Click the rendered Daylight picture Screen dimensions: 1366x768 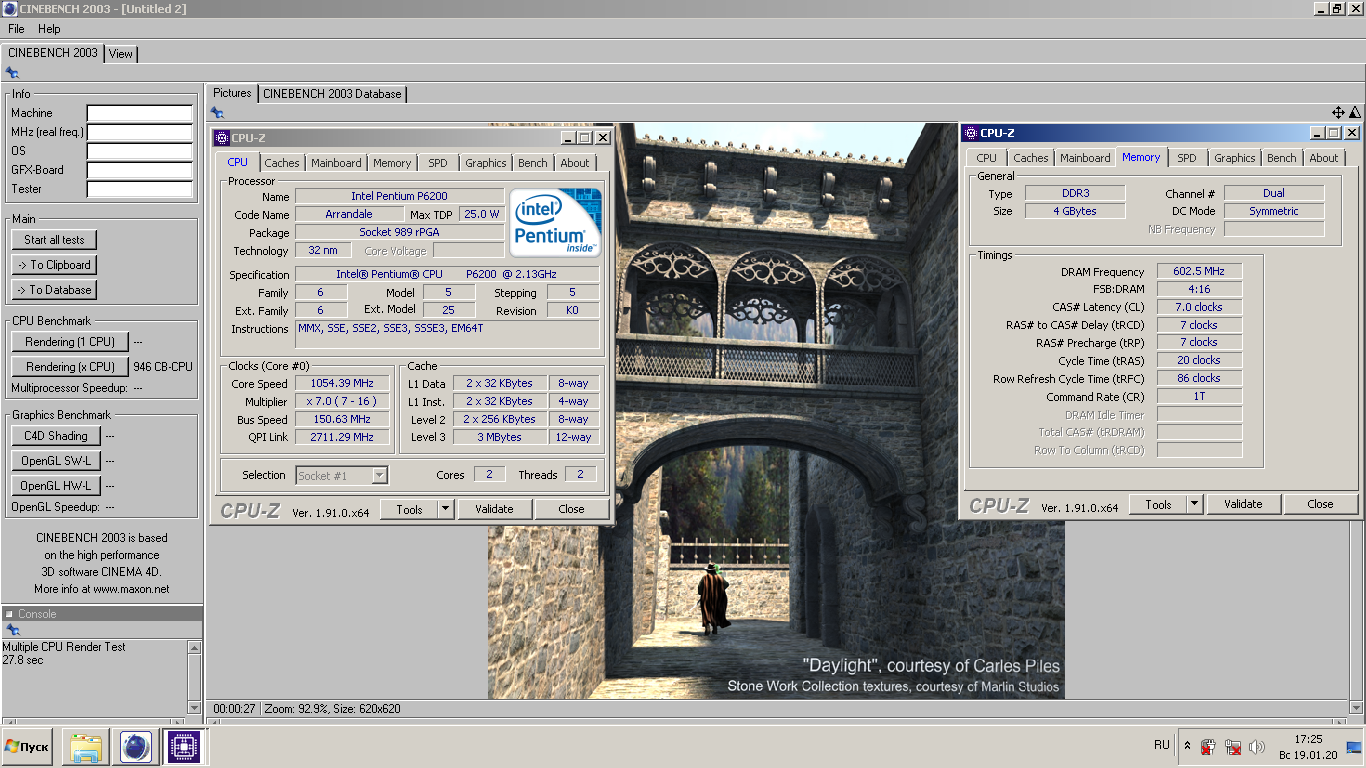click(776, 411)
